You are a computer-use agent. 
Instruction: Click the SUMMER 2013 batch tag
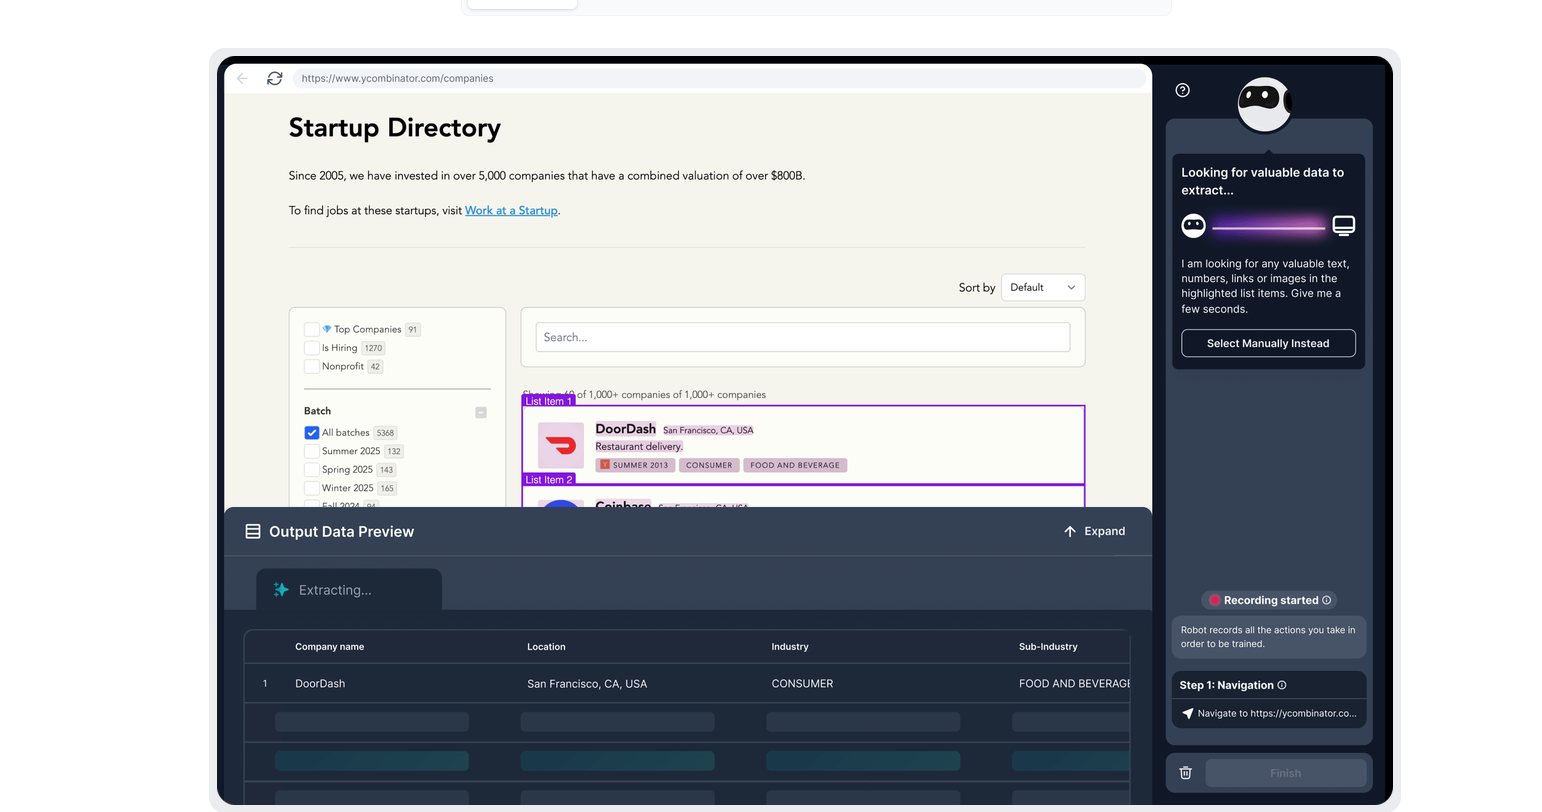point(634,465)
